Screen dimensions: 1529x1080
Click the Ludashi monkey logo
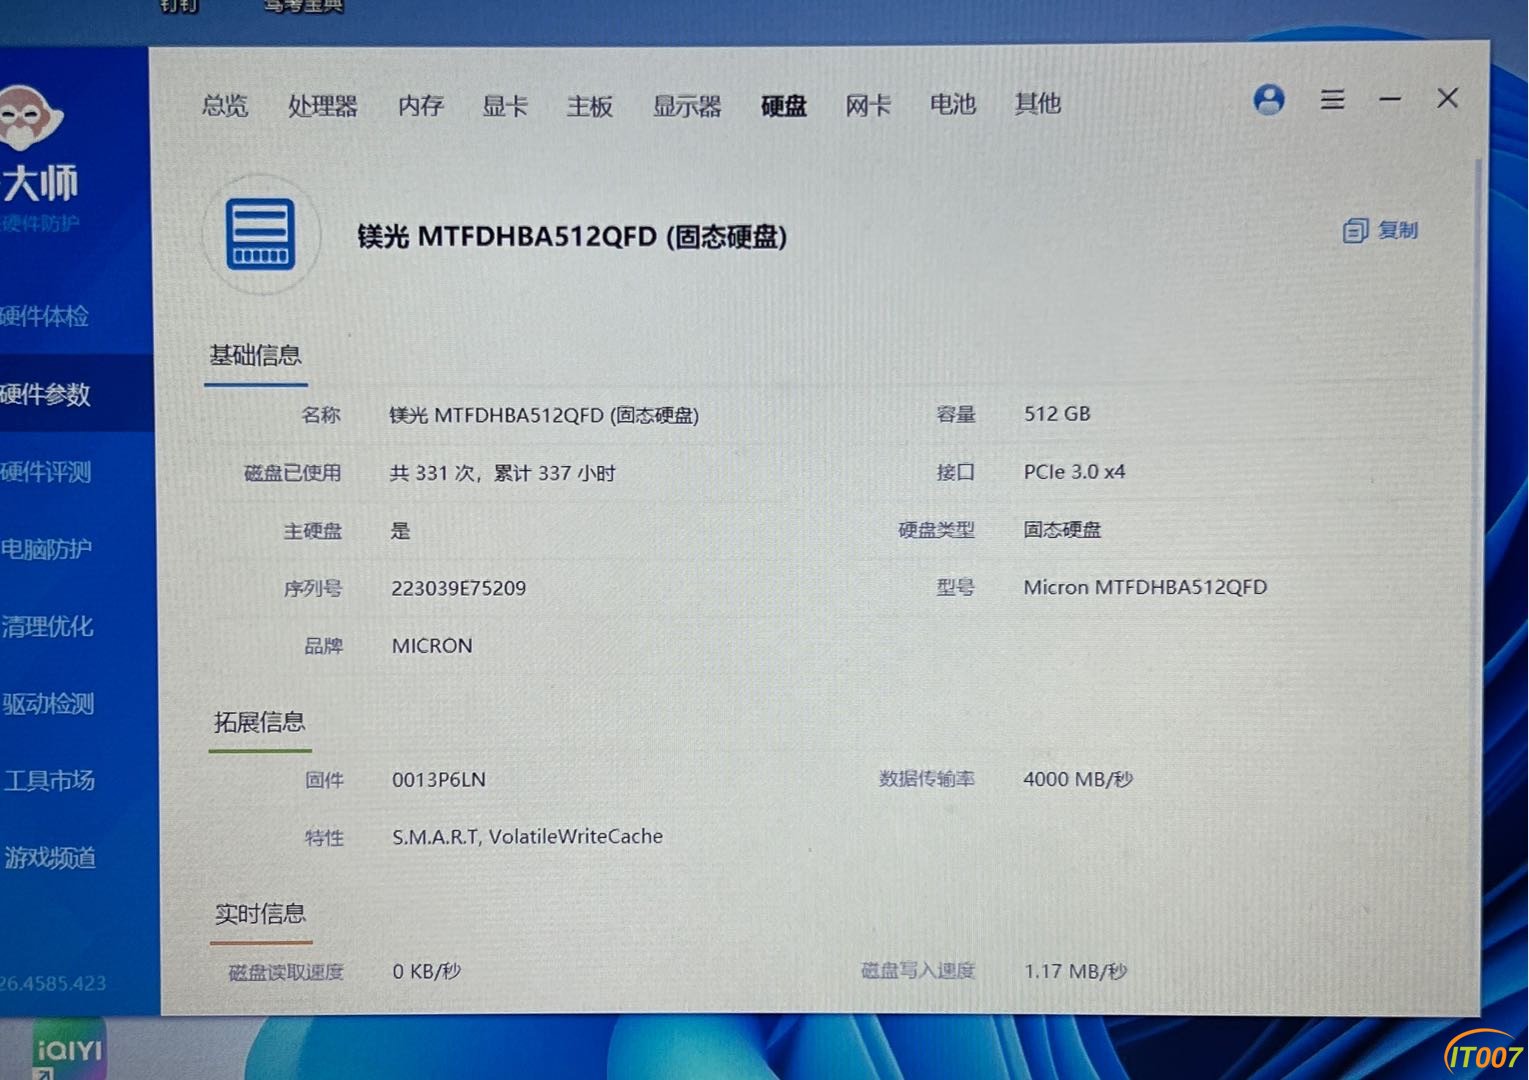(30, 120)
